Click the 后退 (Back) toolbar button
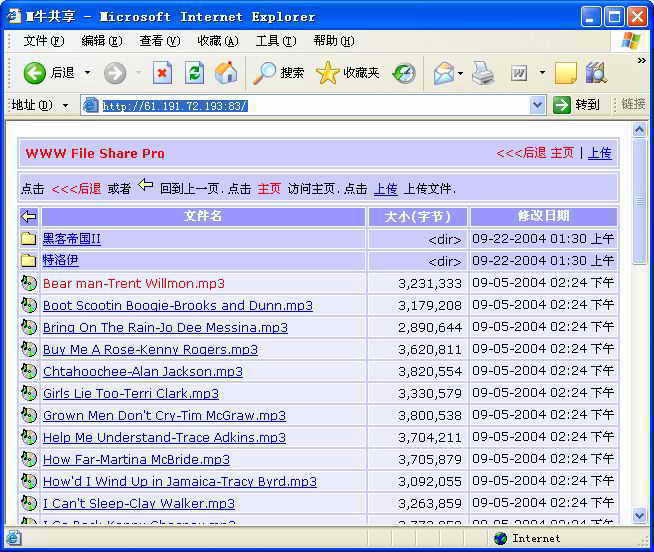 50,72
